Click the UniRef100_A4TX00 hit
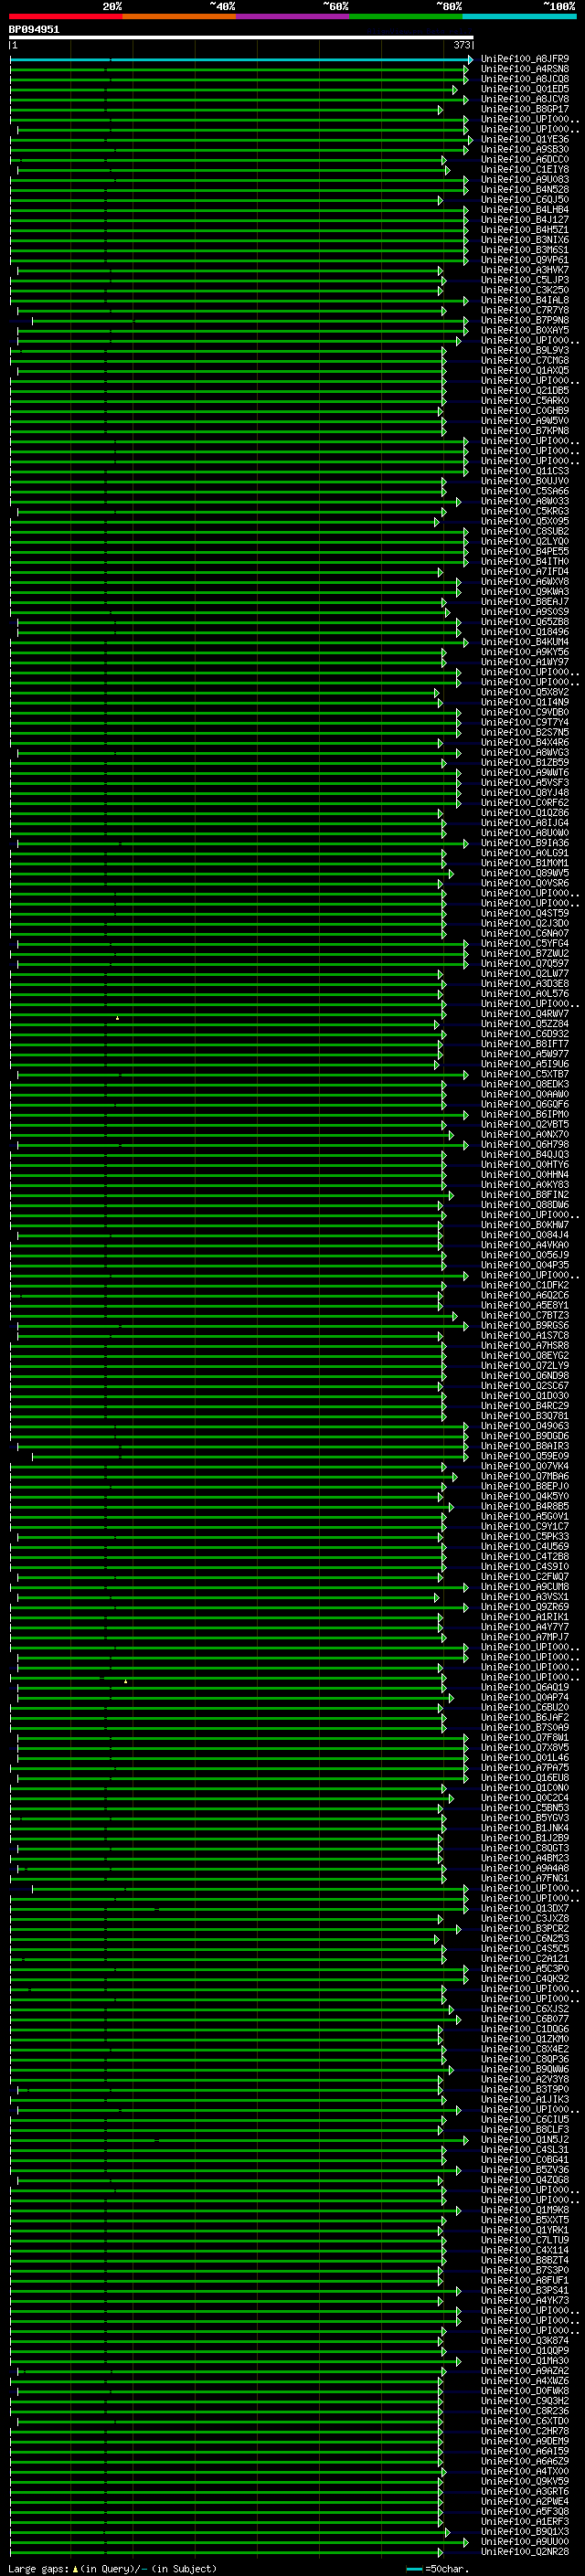The height and width of the screenshot is (2576, 585). pyautogui.click(x=524, y=2471)
